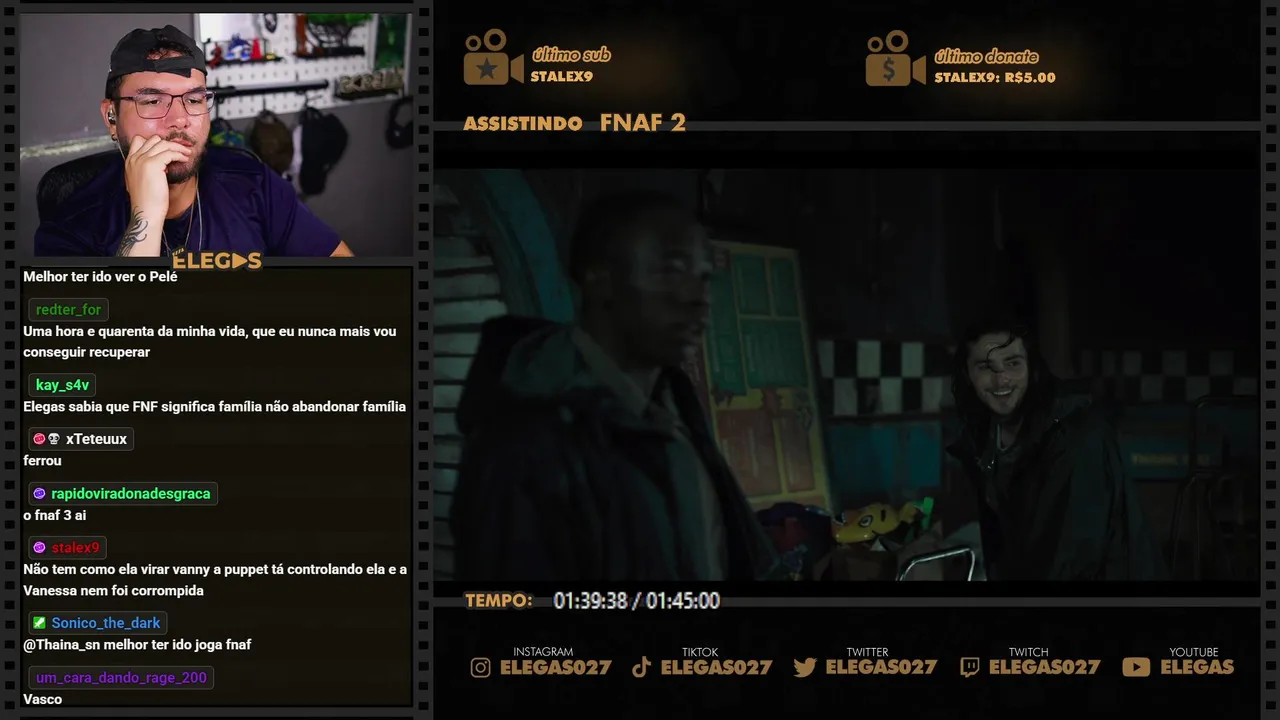Open chat username rapidoviradonadesgraca

[131, 494]
